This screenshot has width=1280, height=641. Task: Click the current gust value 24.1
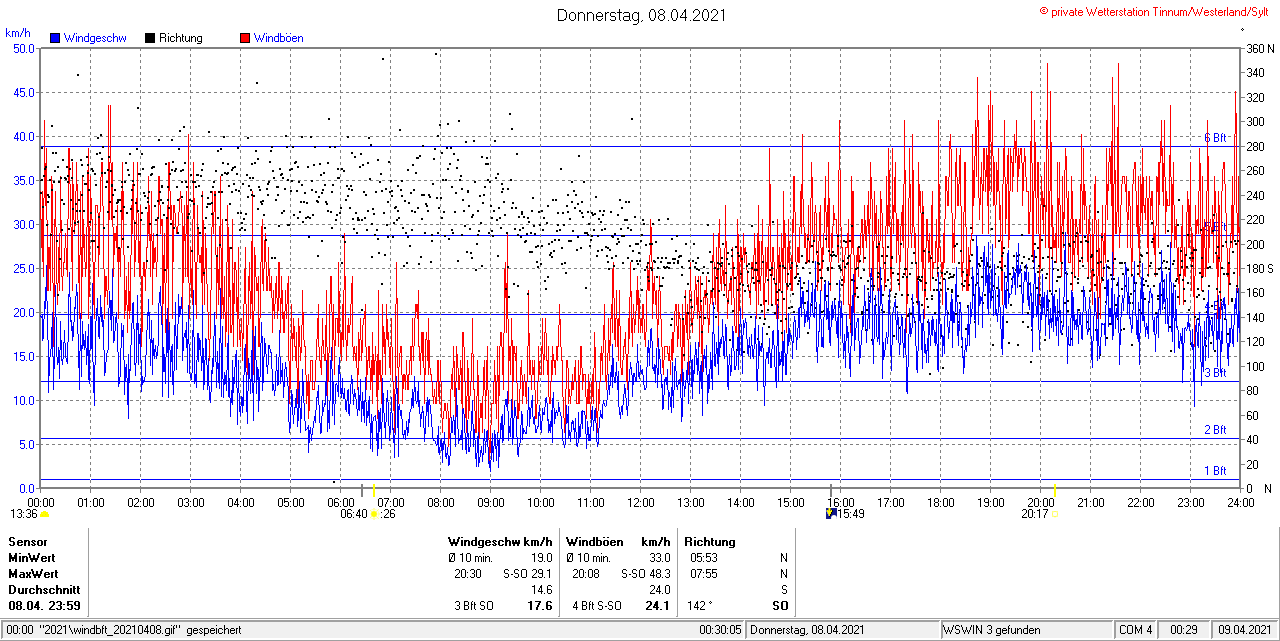659,606
